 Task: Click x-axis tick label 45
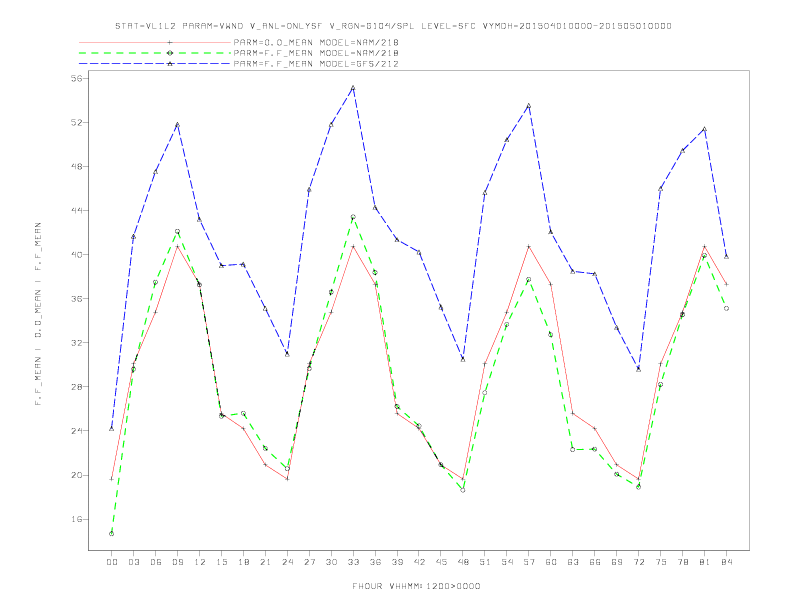(x=441, y=562)
